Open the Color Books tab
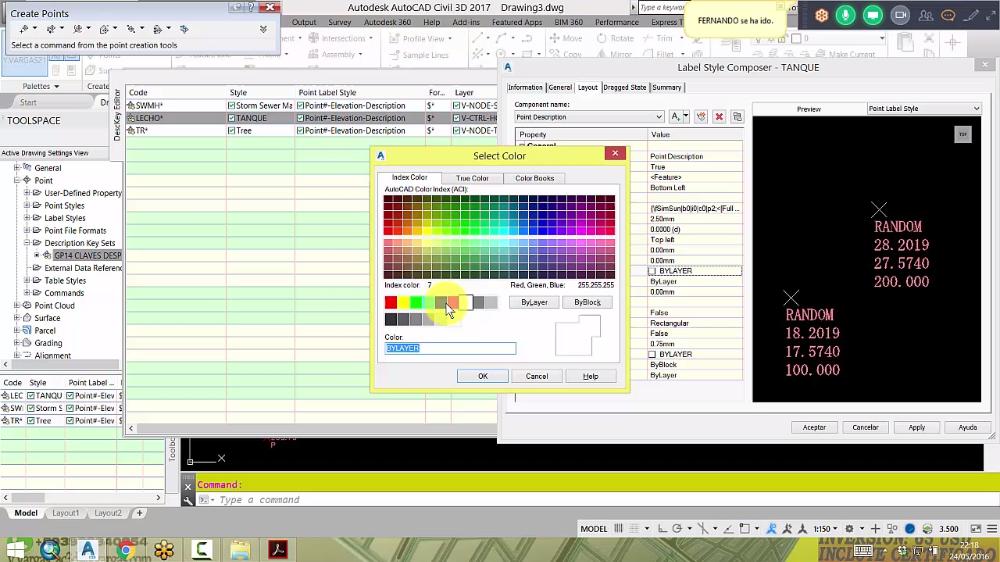 534,178
